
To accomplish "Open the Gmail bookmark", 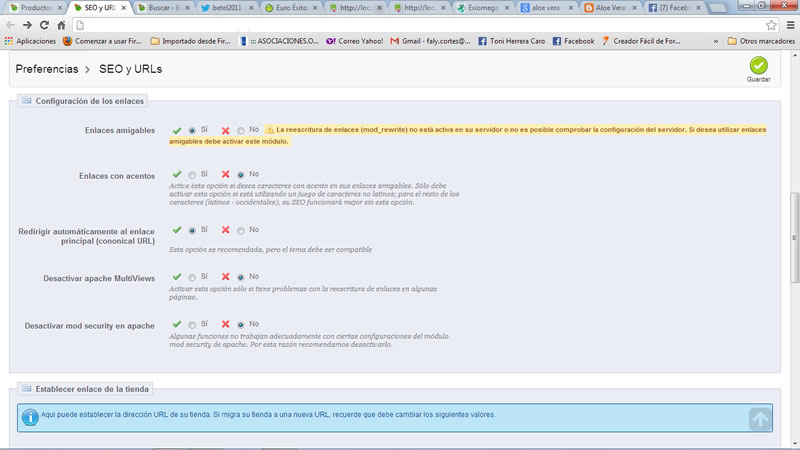I will [x=430, y=41].
